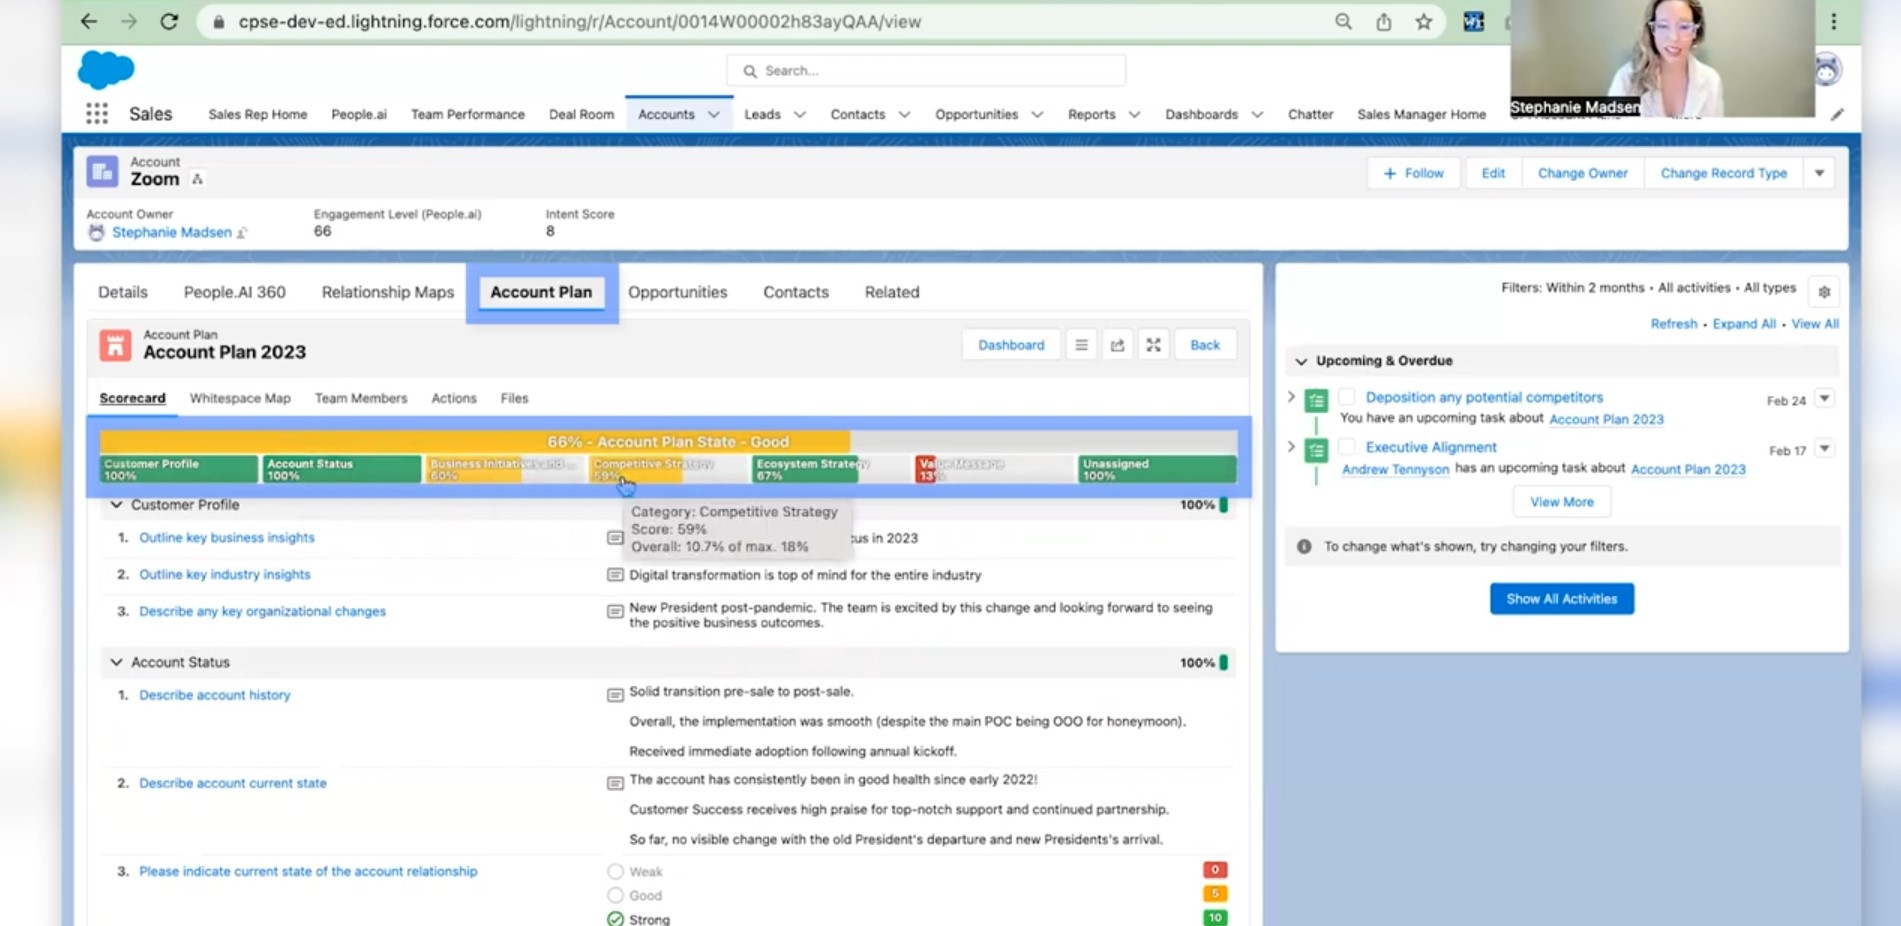Viewport: 1901px width, 926px height.
Task: Open the zoom magnifier icon in address bar
Action: [x=1343, y=21]
